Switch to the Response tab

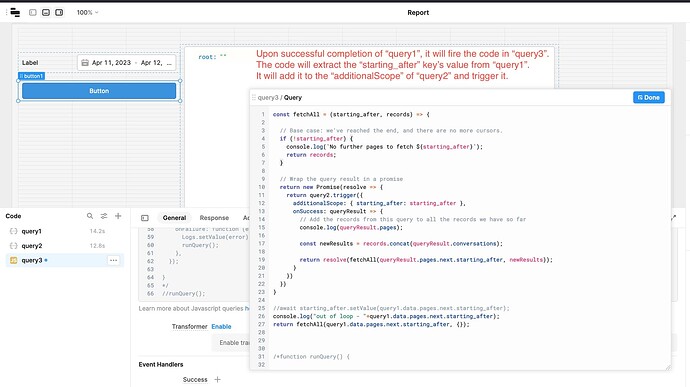click(x=214, y=218)
